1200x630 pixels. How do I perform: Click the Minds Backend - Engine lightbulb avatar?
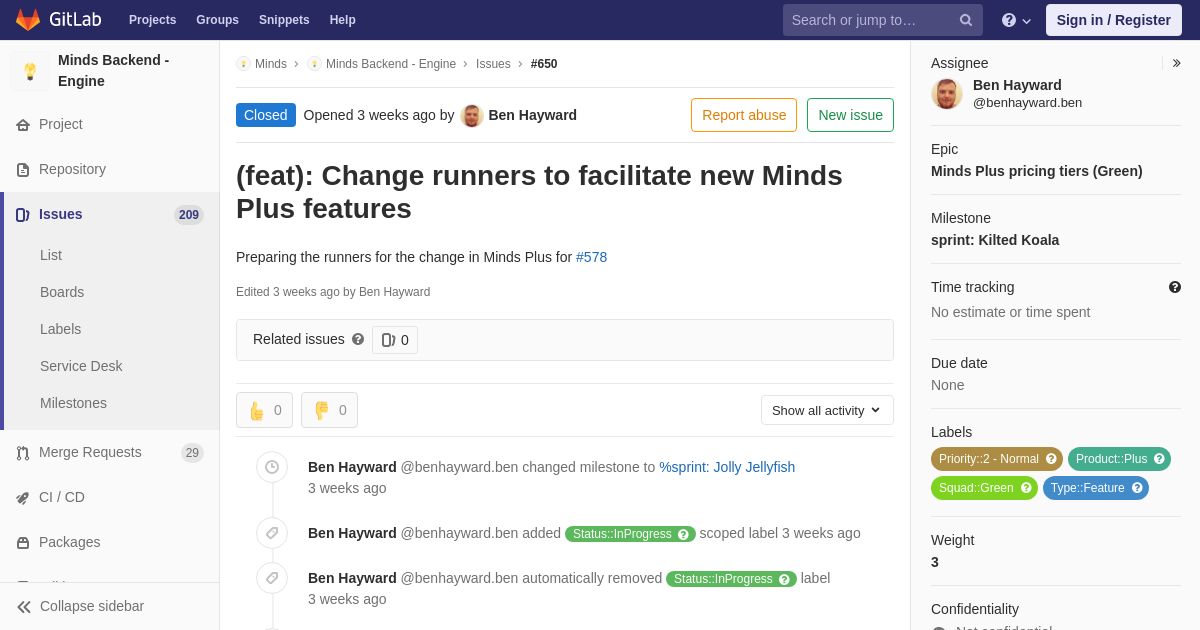click(30, 71)
